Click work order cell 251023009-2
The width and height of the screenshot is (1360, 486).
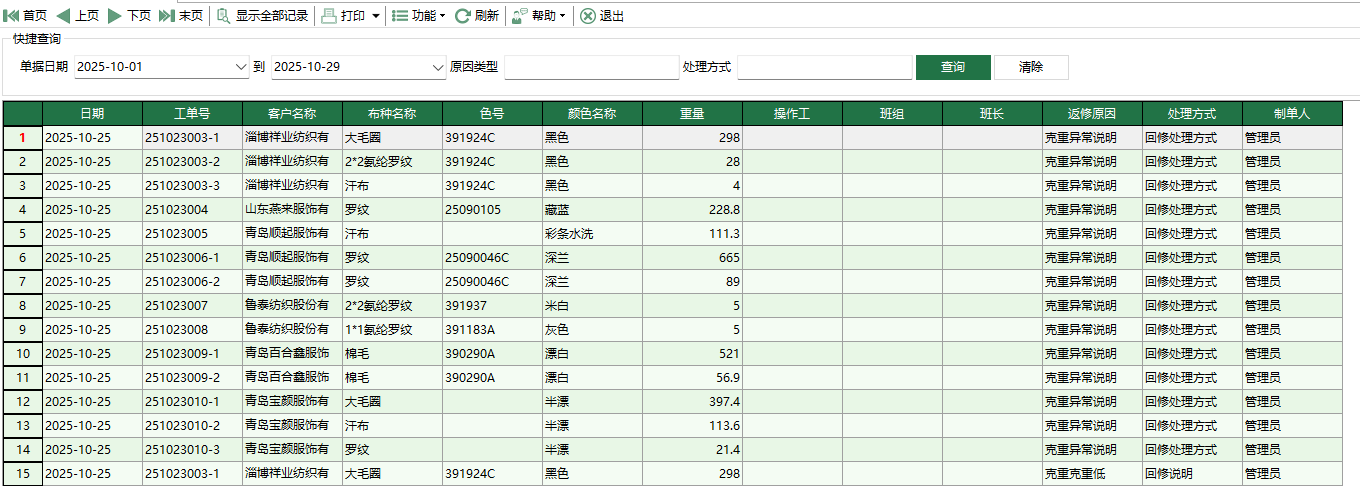[193, 377]
